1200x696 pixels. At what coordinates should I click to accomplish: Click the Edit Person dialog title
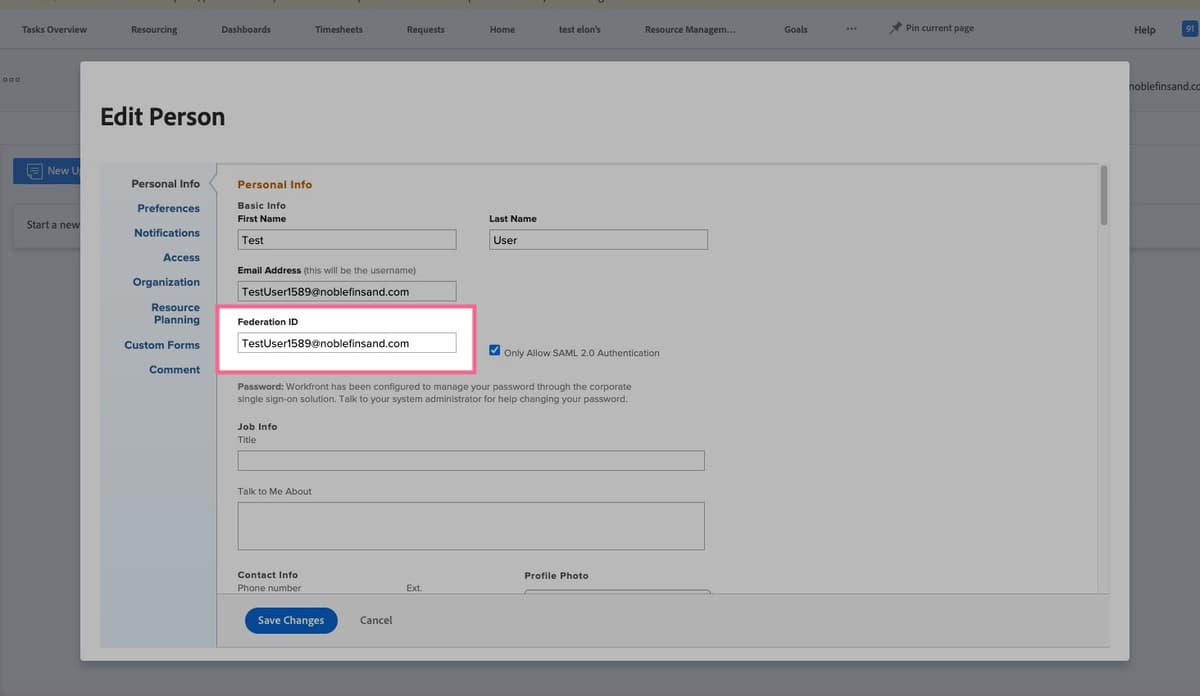tap(162, 117)
